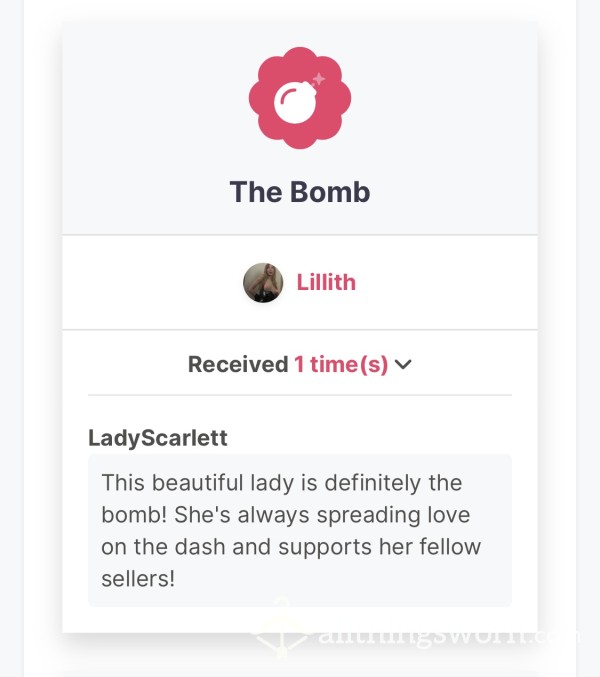Viewport: 600px width, 677px height.
Task: Click the allthingsworn.com watermark text
Action: (449, 636)
